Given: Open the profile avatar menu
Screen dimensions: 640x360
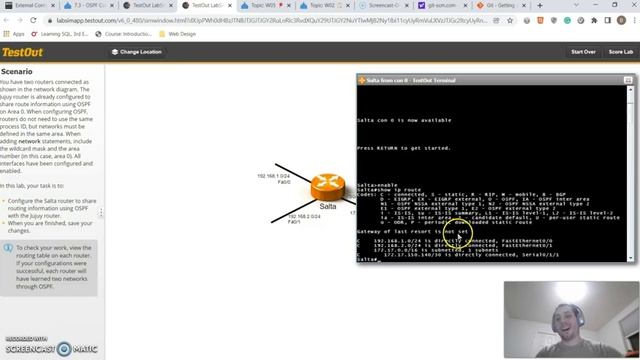Looking at the screenshot, I should pyautogui.click(x=621, y=20).
